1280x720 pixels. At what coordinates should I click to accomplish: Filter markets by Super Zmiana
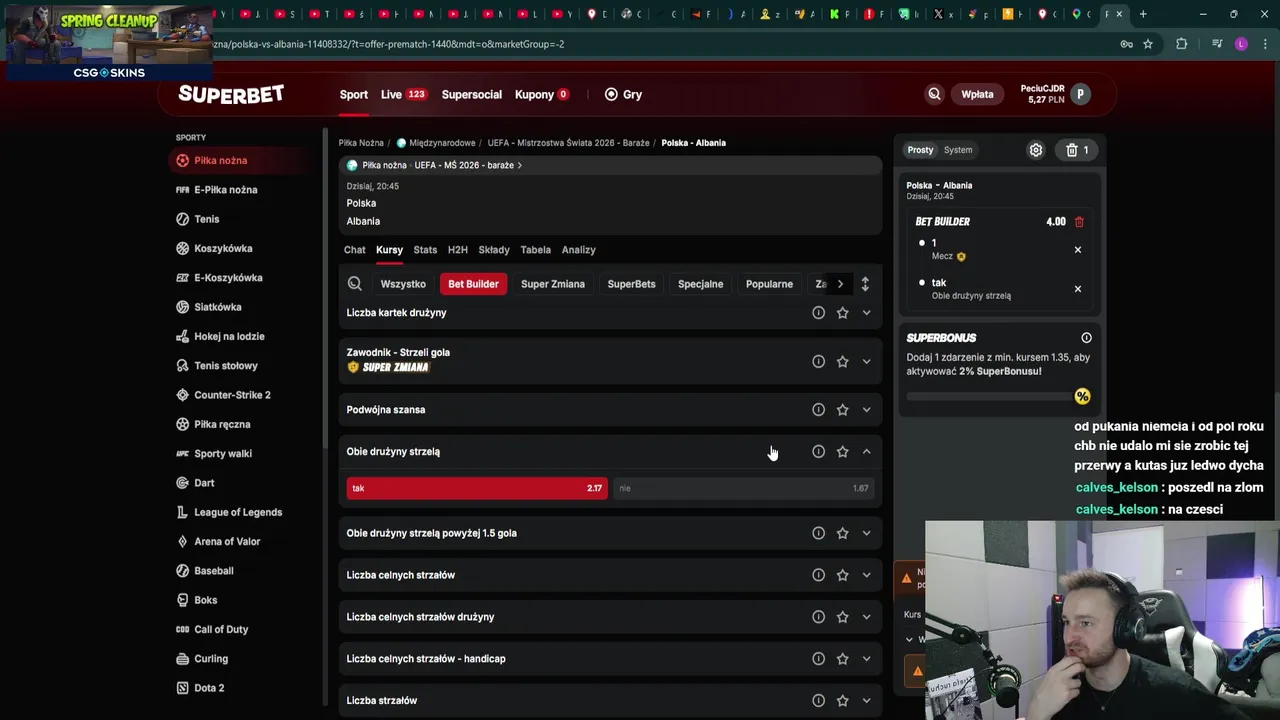[553, 284]
